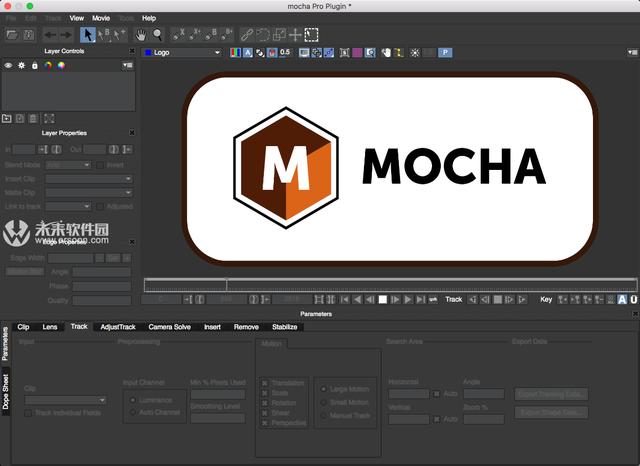Click the magnifier zoom-window icon in viewer toolbar
This screenshot has width=640, height=466.
click(x=370, y=53)
